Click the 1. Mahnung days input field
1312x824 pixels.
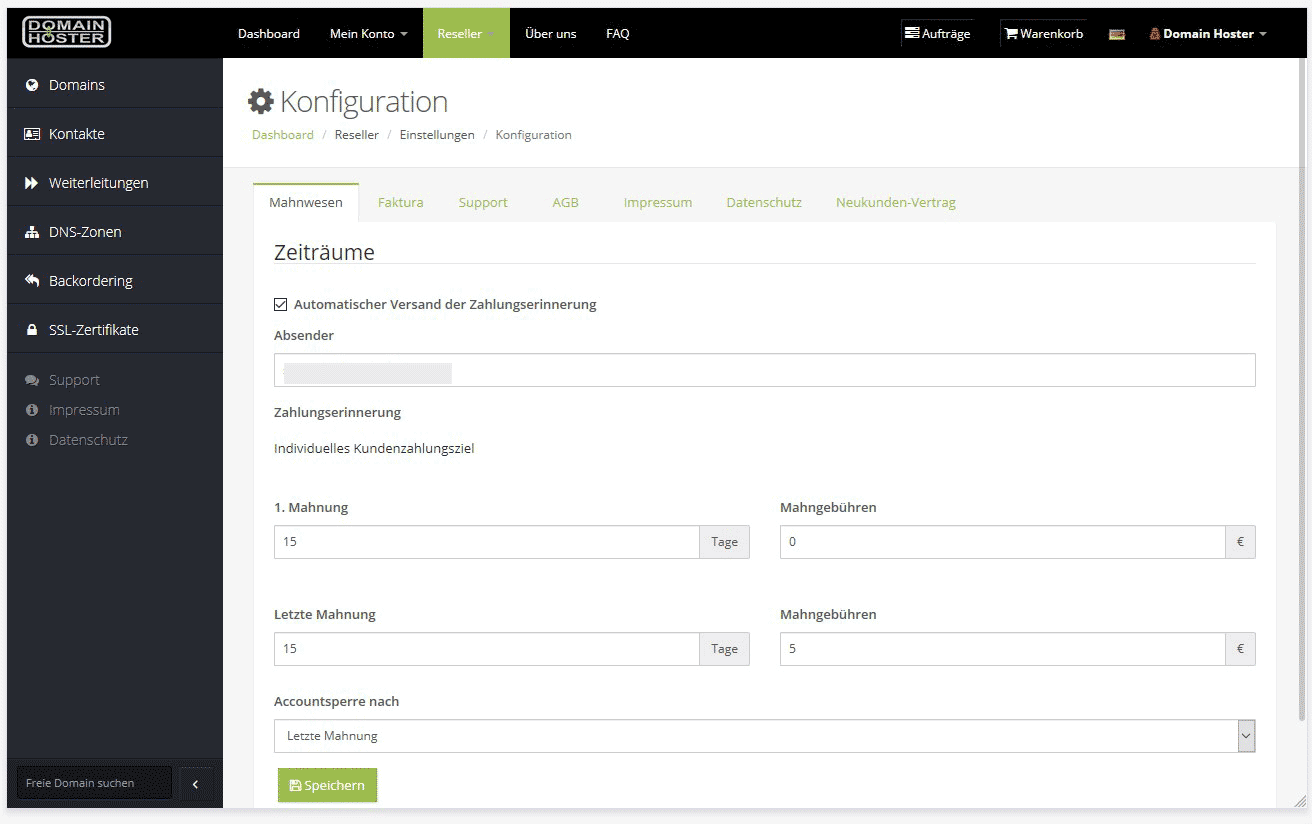point(487,542)
